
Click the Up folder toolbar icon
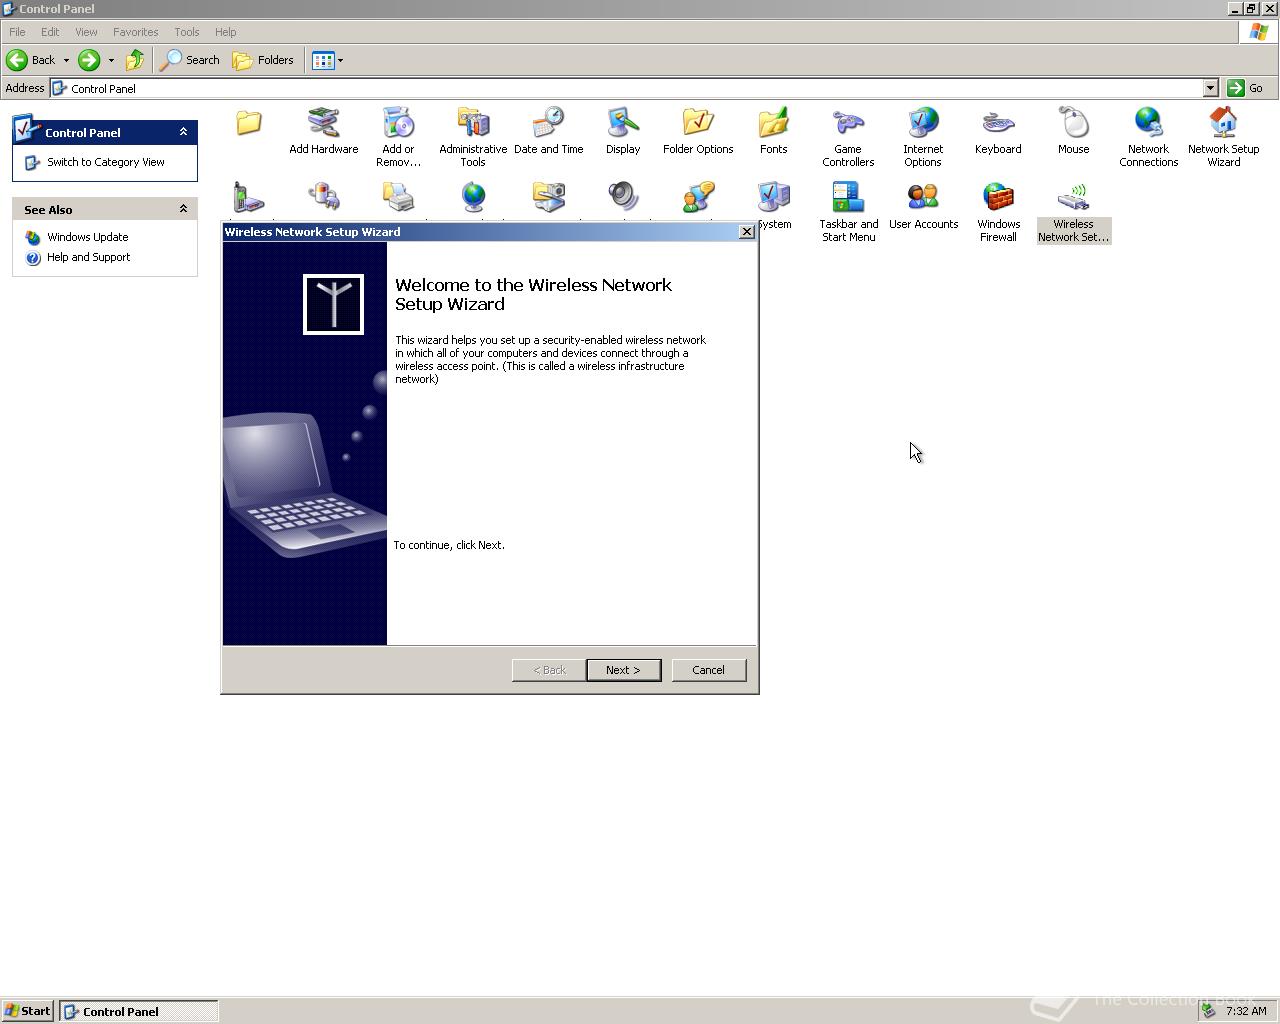[135, 60]
